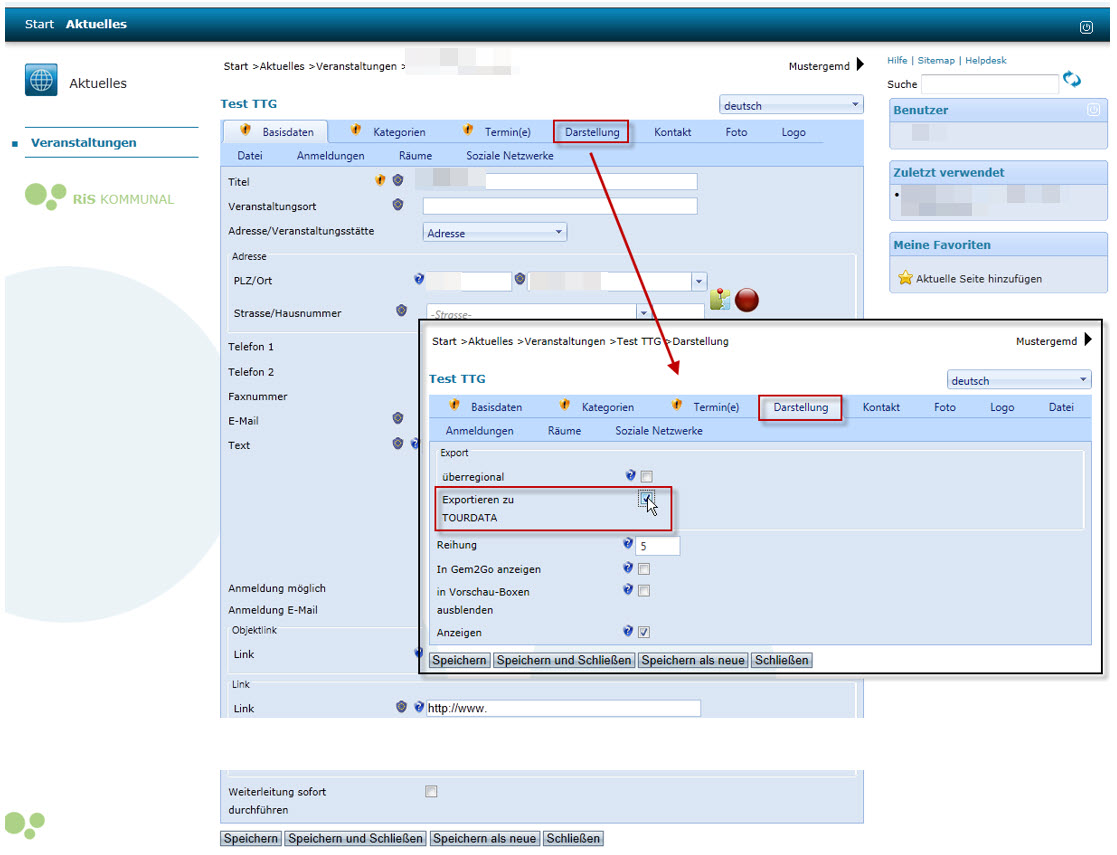
Task: Open the Logo tab in main form
Action: click(x=793, y=132)
